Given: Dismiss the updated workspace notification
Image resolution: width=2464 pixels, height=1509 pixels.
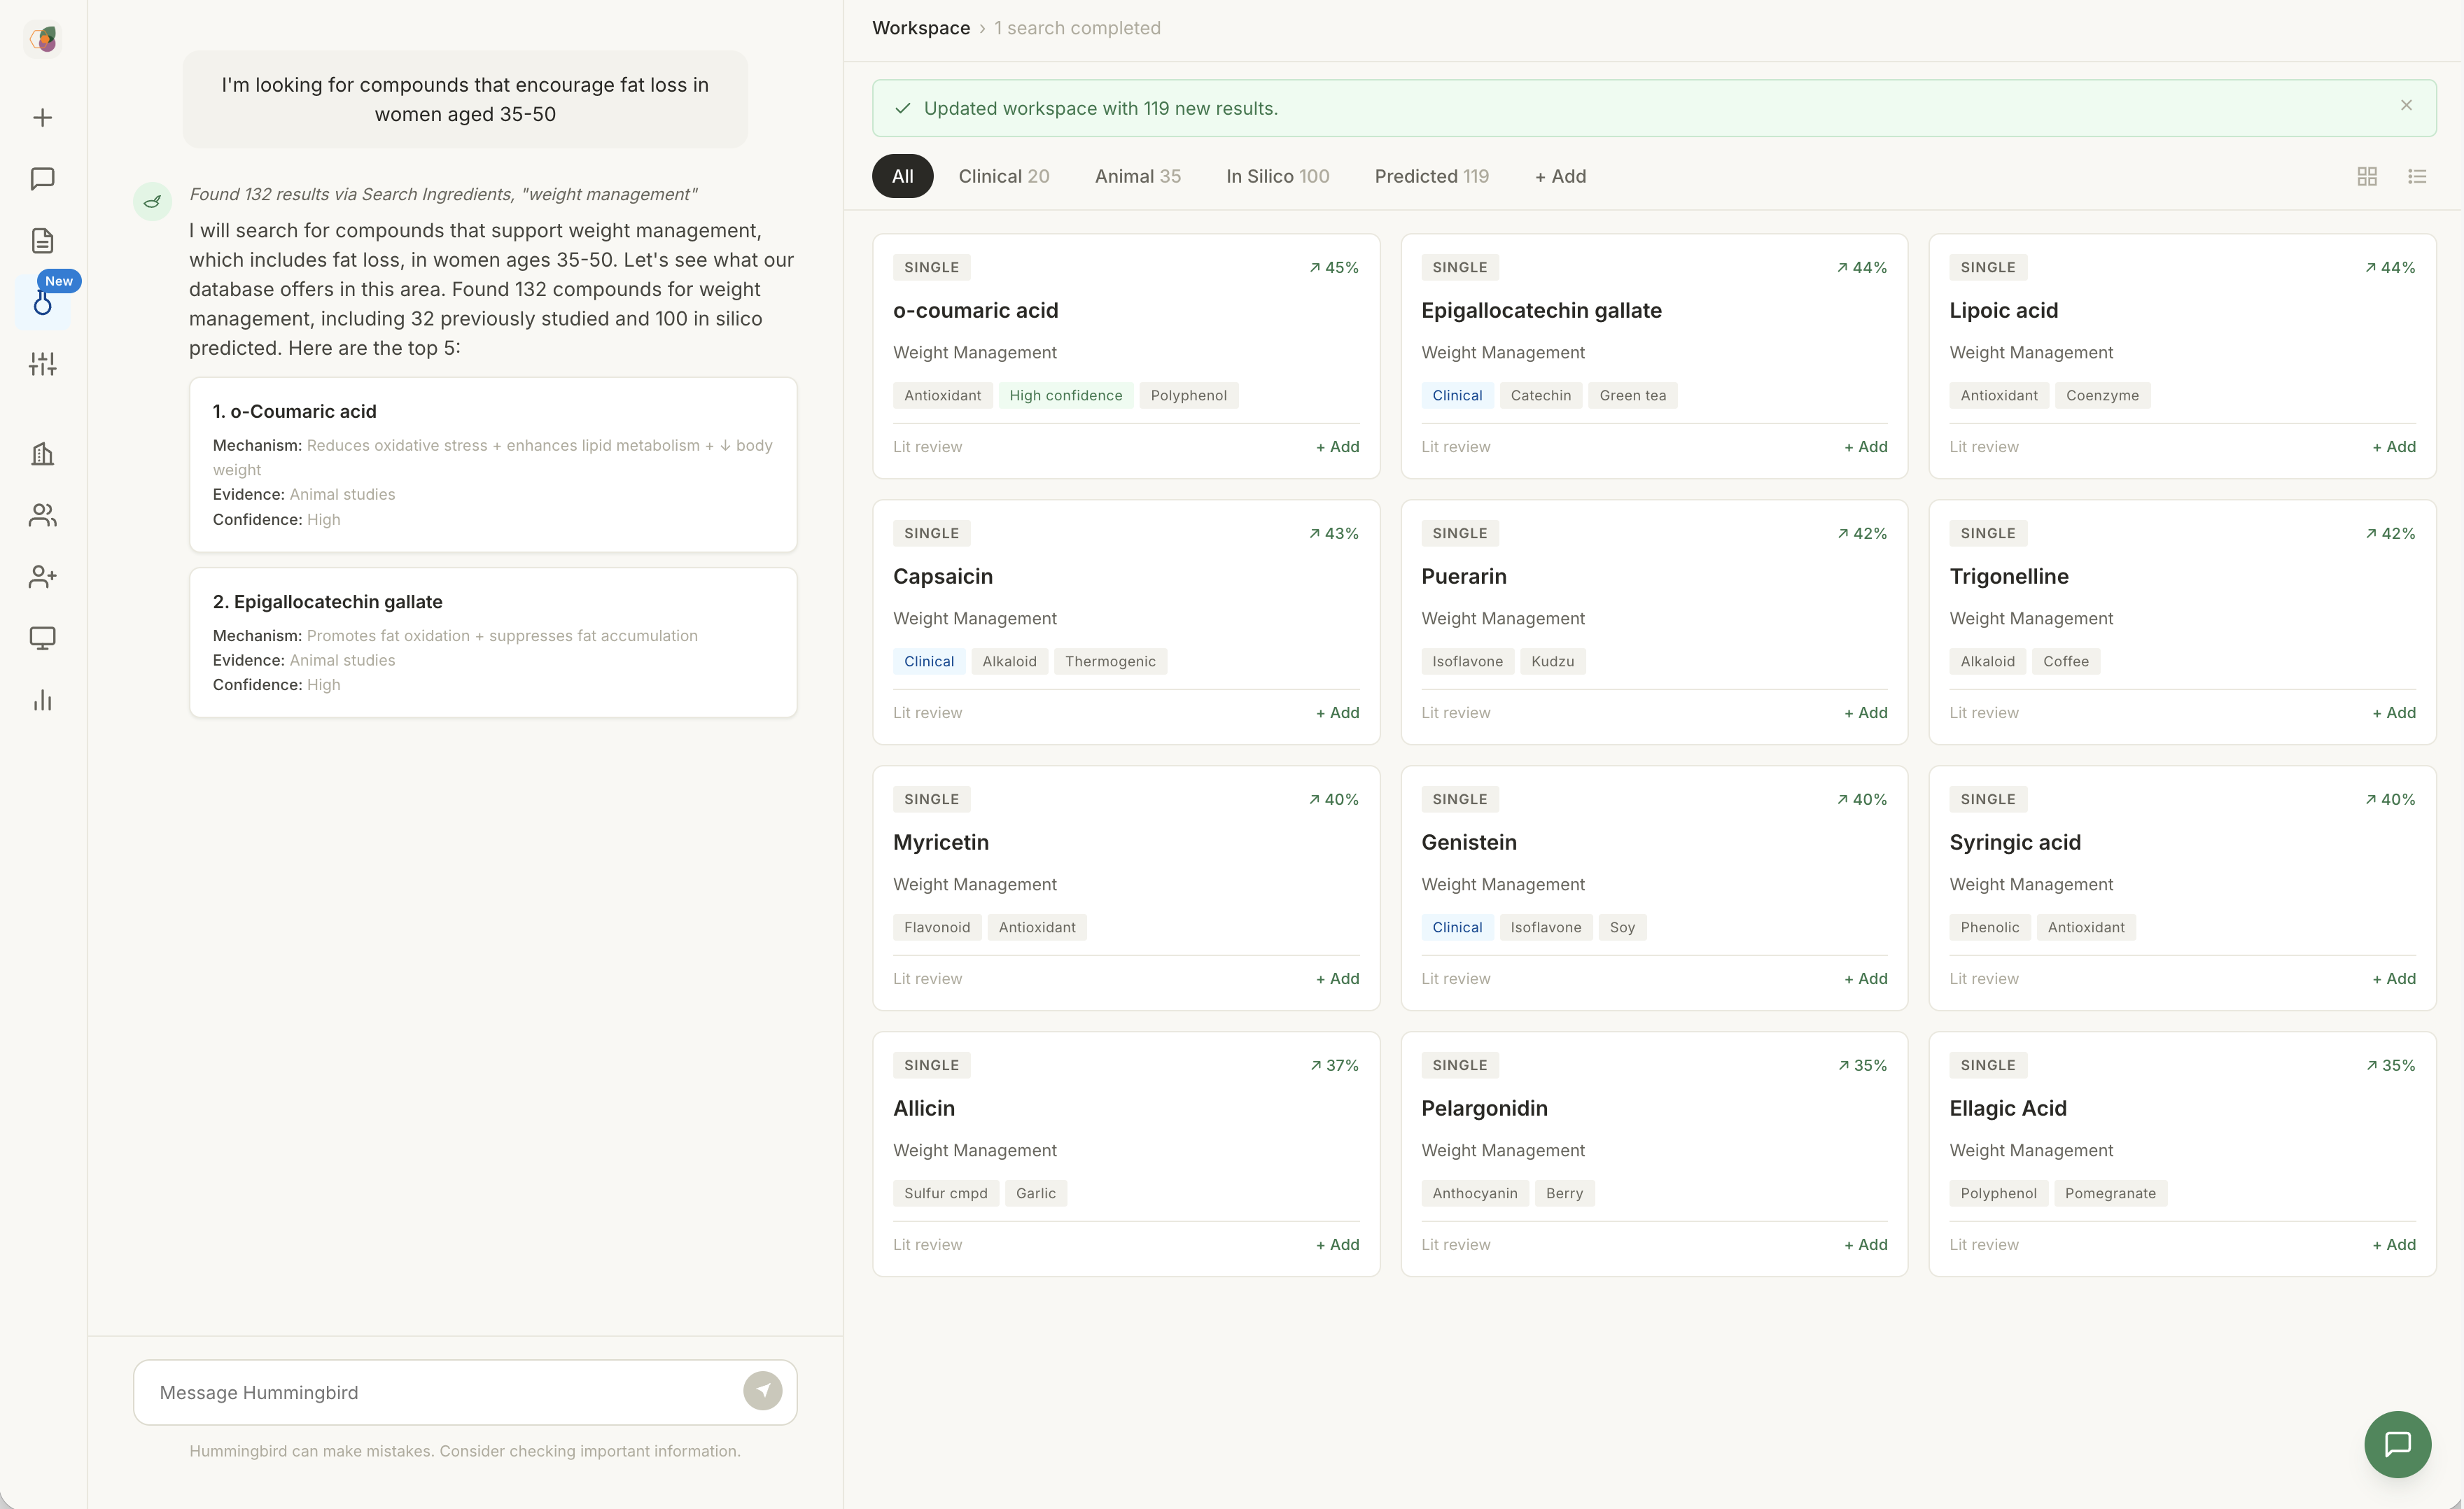Looking at the screenshot, I should point(2406,105).
